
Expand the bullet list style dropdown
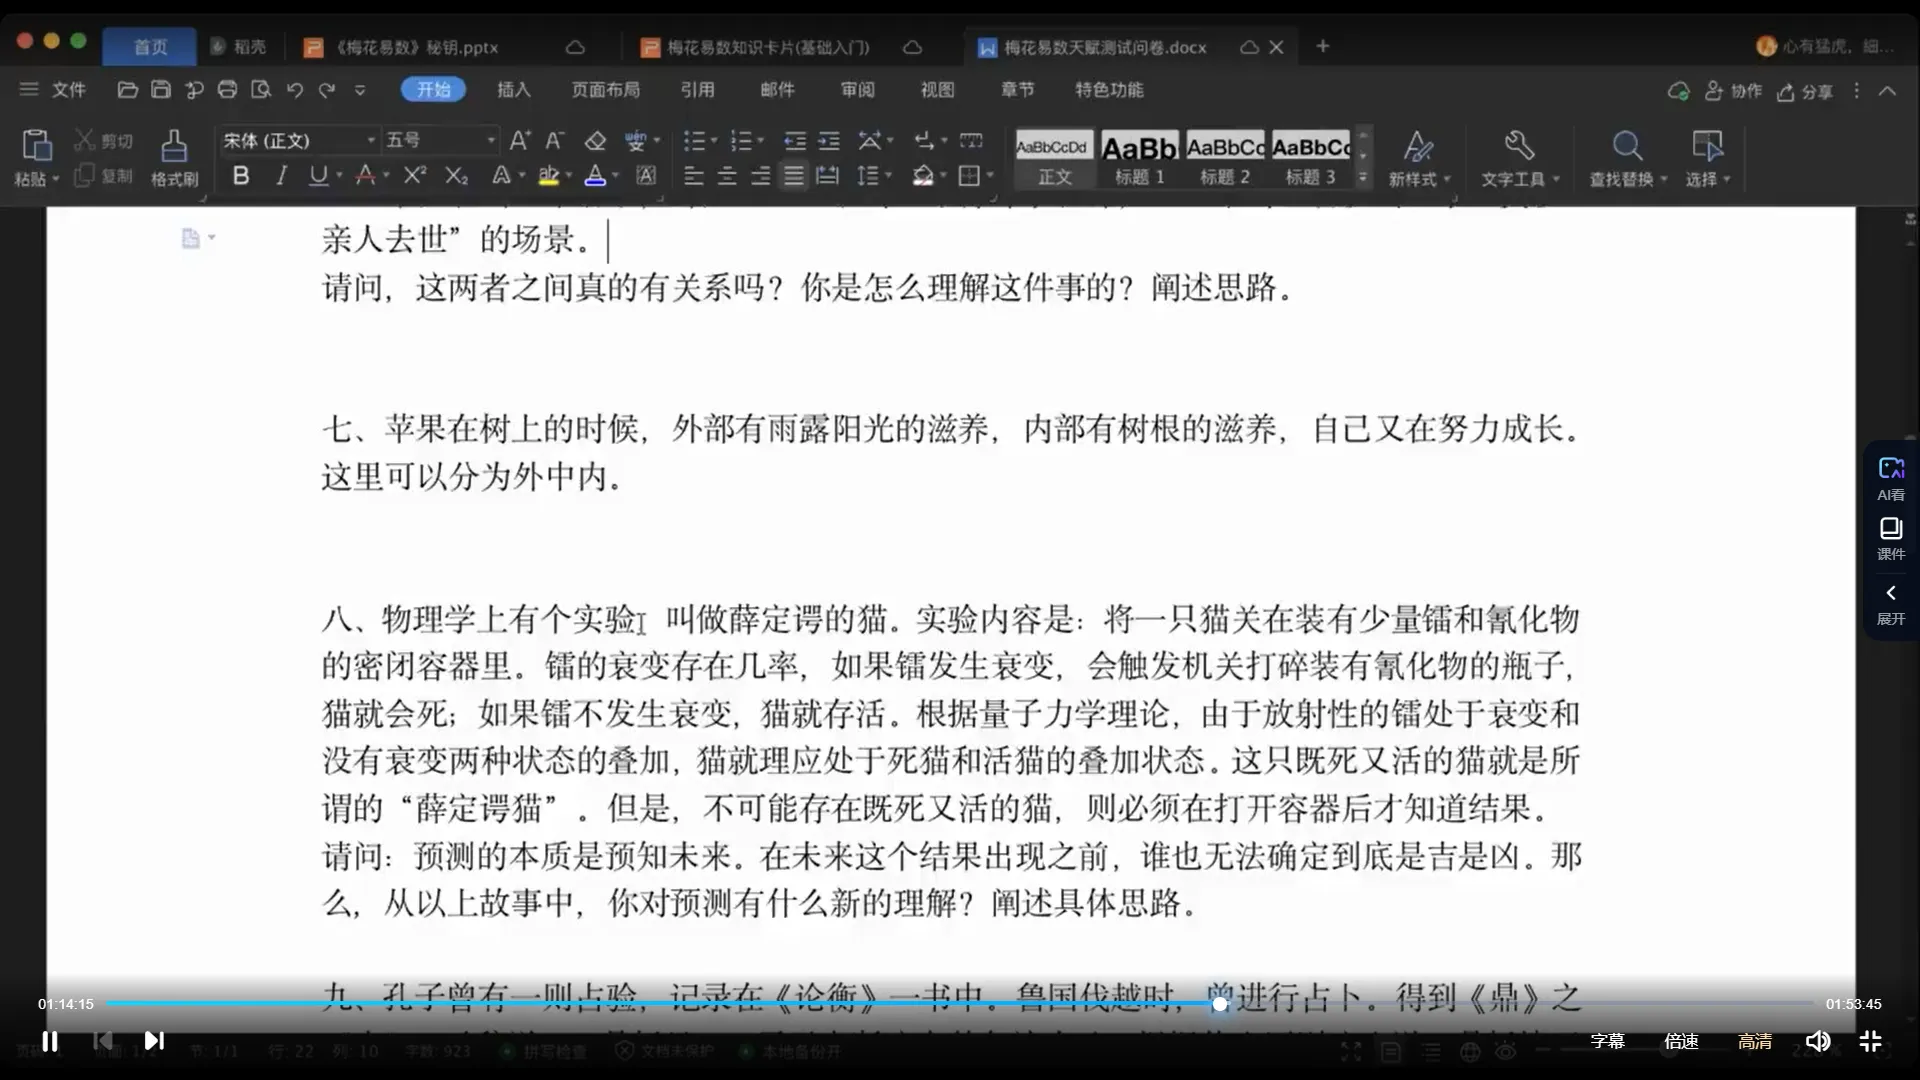point(714,141)
